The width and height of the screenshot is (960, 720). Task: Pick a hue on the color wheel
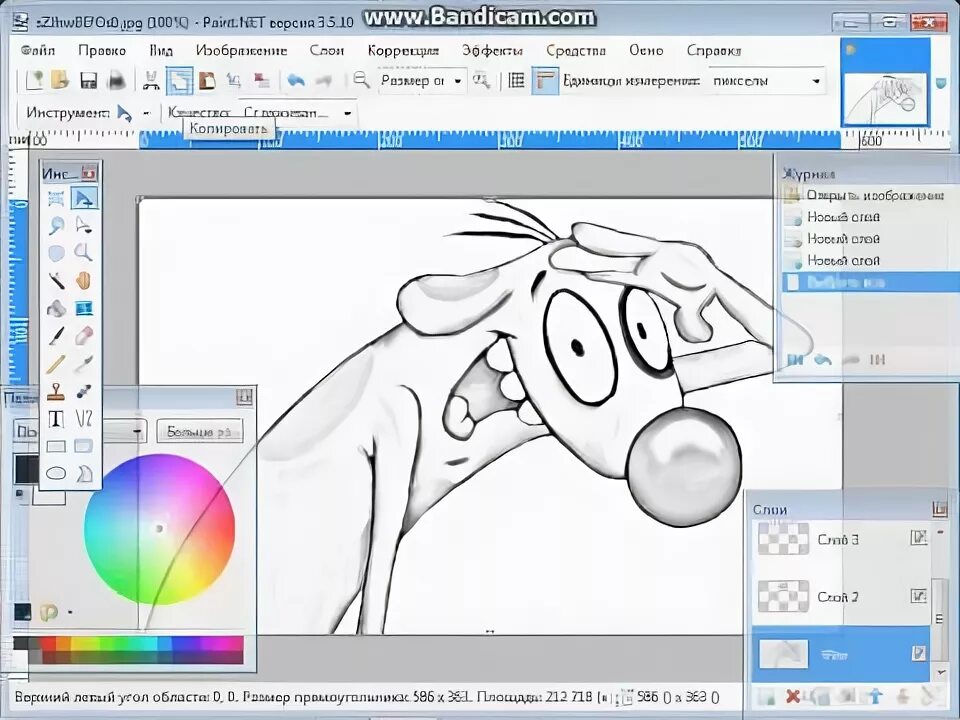pyautogui.click(x=159, y=529)
